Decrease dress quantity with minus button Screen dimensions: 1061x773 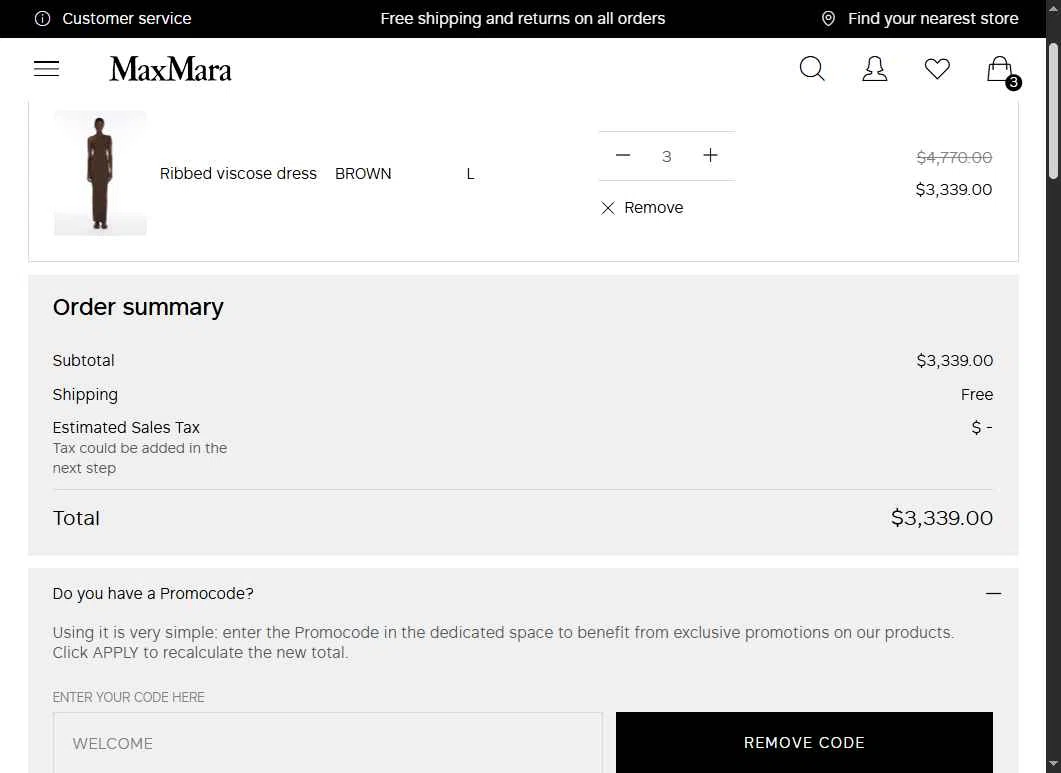coord(623,156)
